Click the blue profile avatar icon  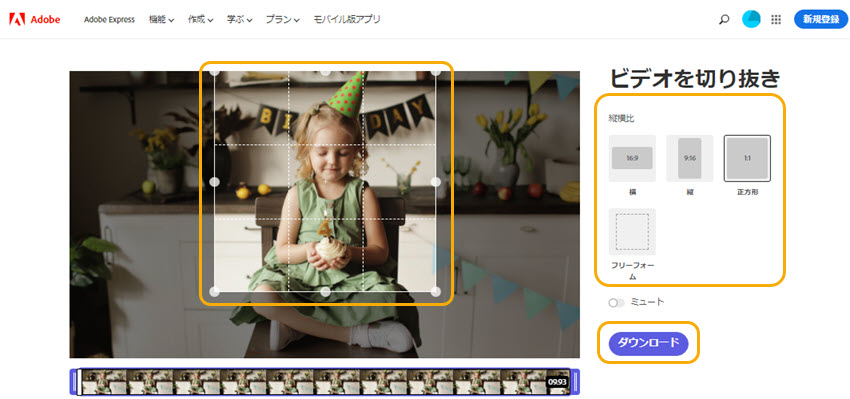pyautogui.click(x=751, y=20)
